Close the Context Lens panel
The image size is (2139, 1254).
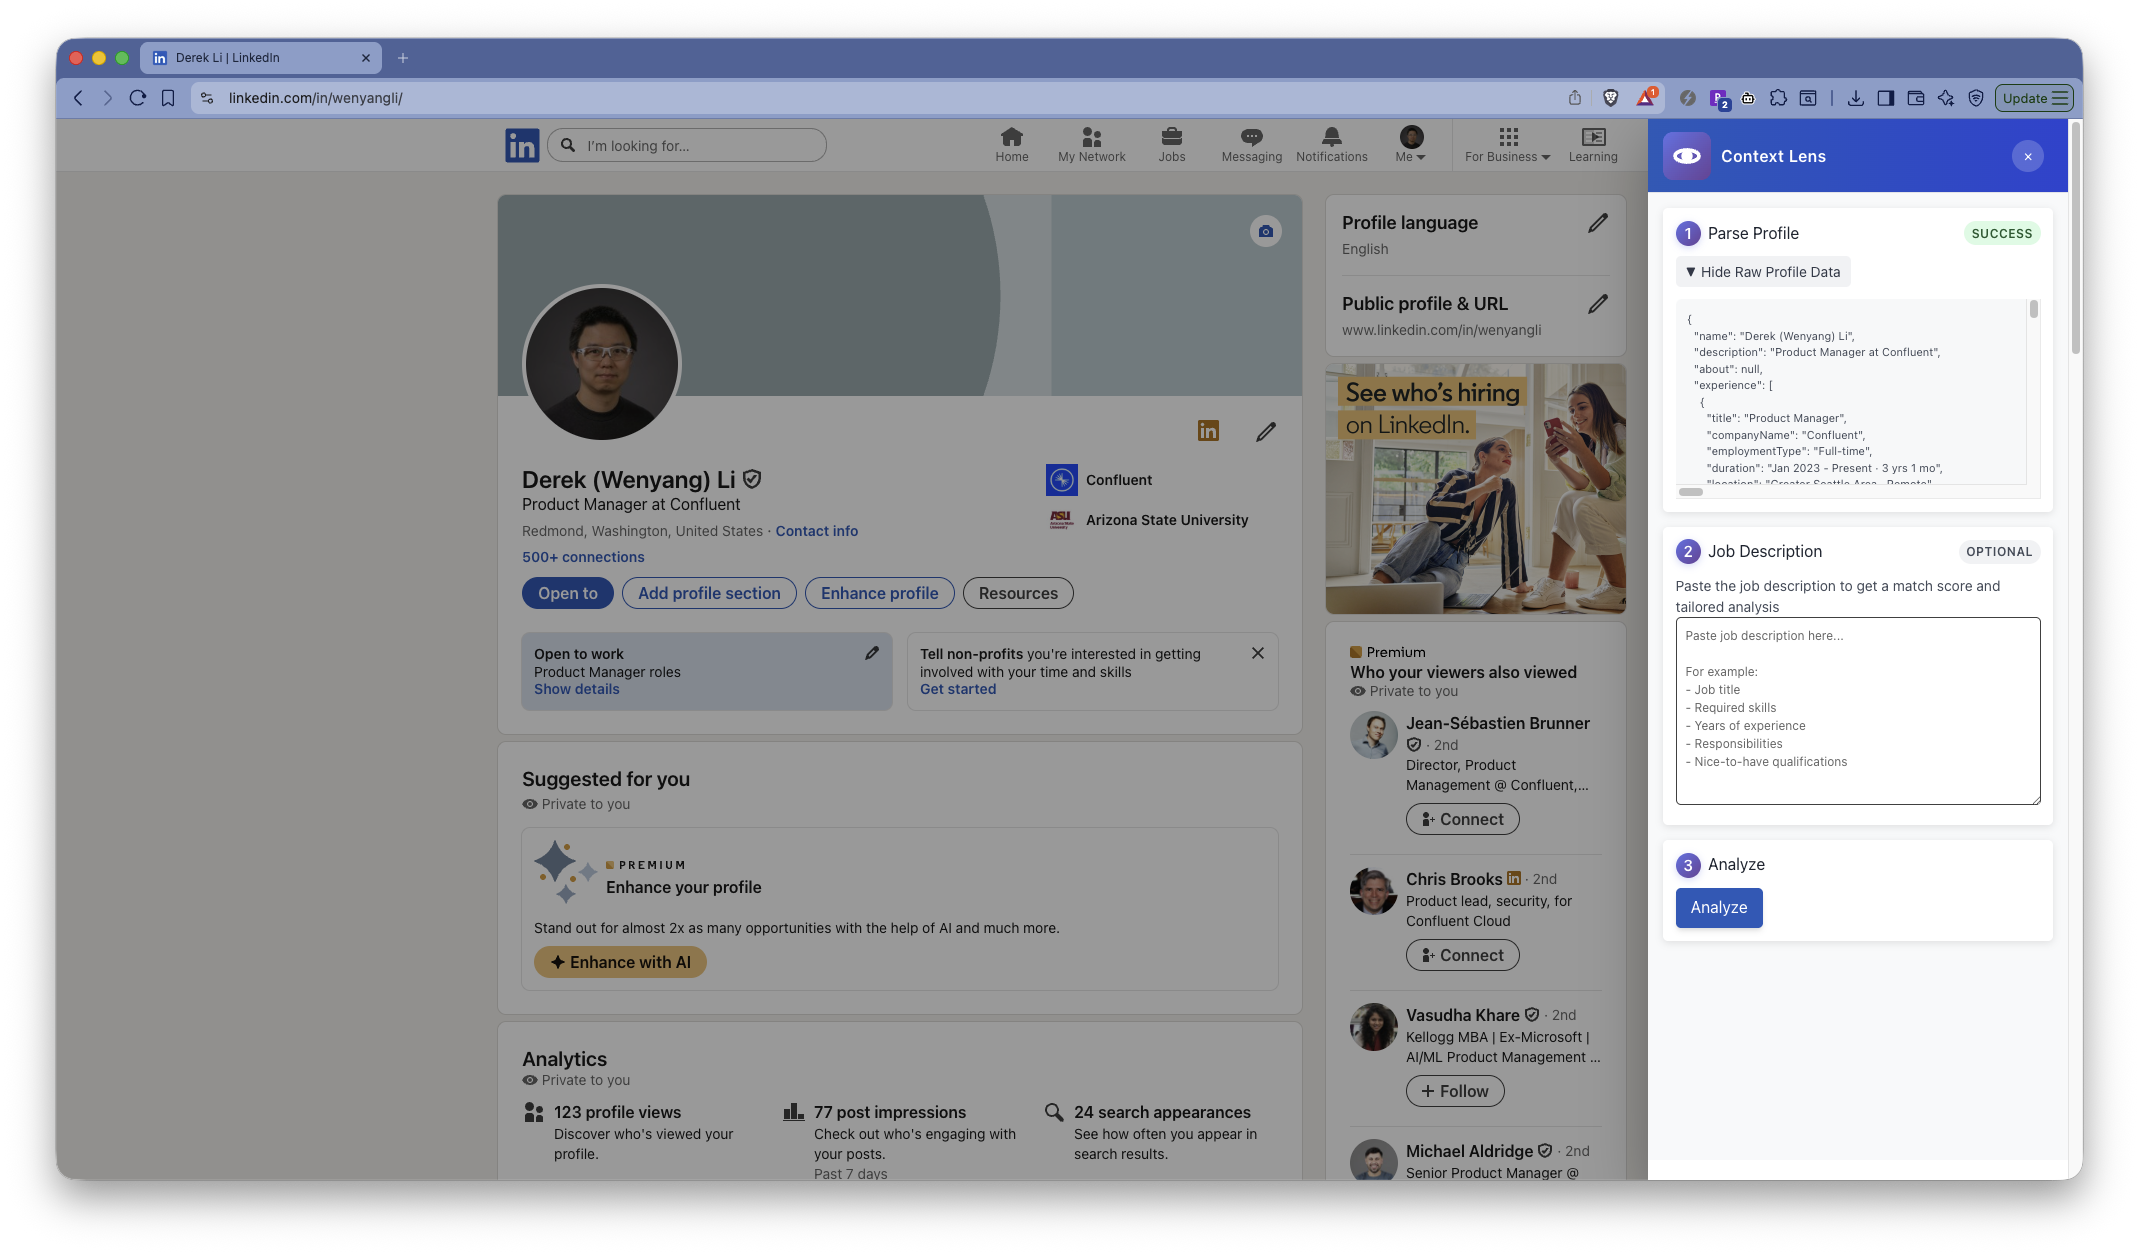coord(2027,156)
